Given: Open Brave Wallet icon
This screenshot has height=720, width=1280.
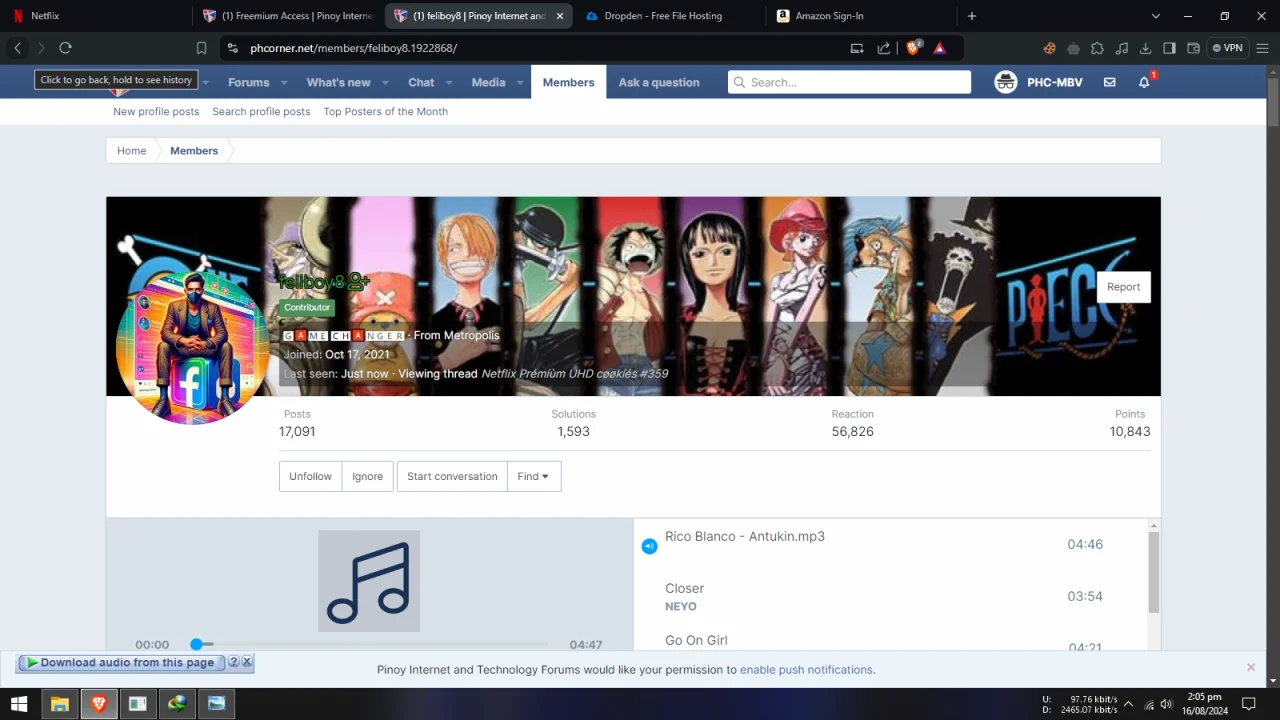Looking at the screenshot, I should pos(1193,48).
